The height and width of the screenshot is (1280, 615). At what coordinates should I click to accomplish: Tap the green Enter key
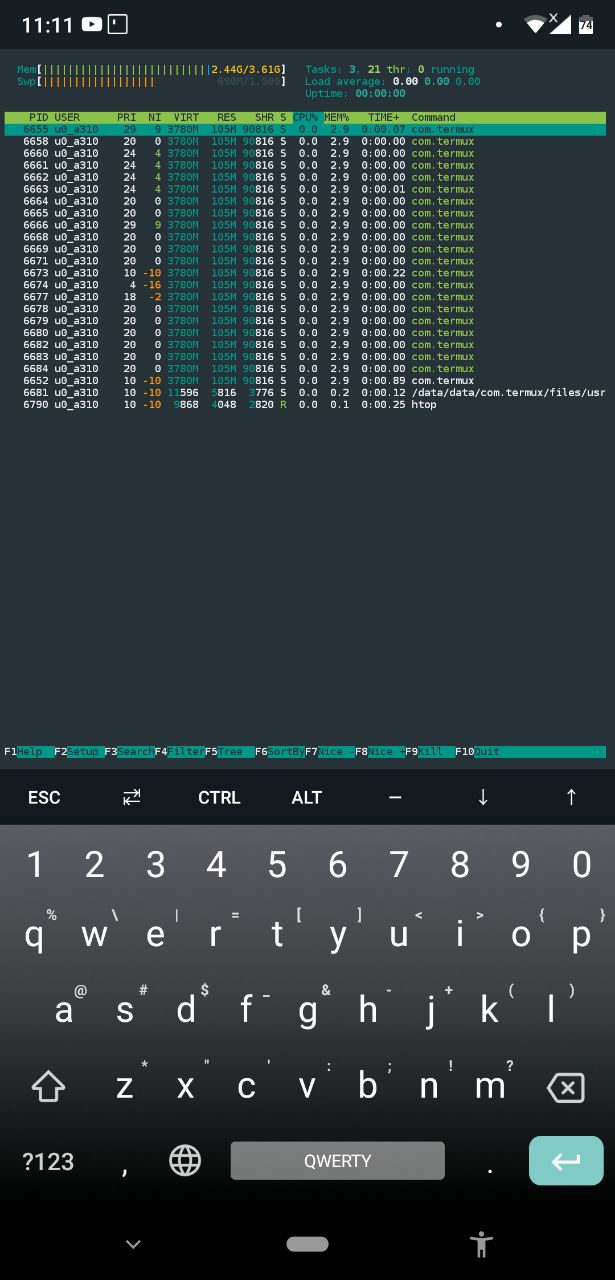point(566,1161)
